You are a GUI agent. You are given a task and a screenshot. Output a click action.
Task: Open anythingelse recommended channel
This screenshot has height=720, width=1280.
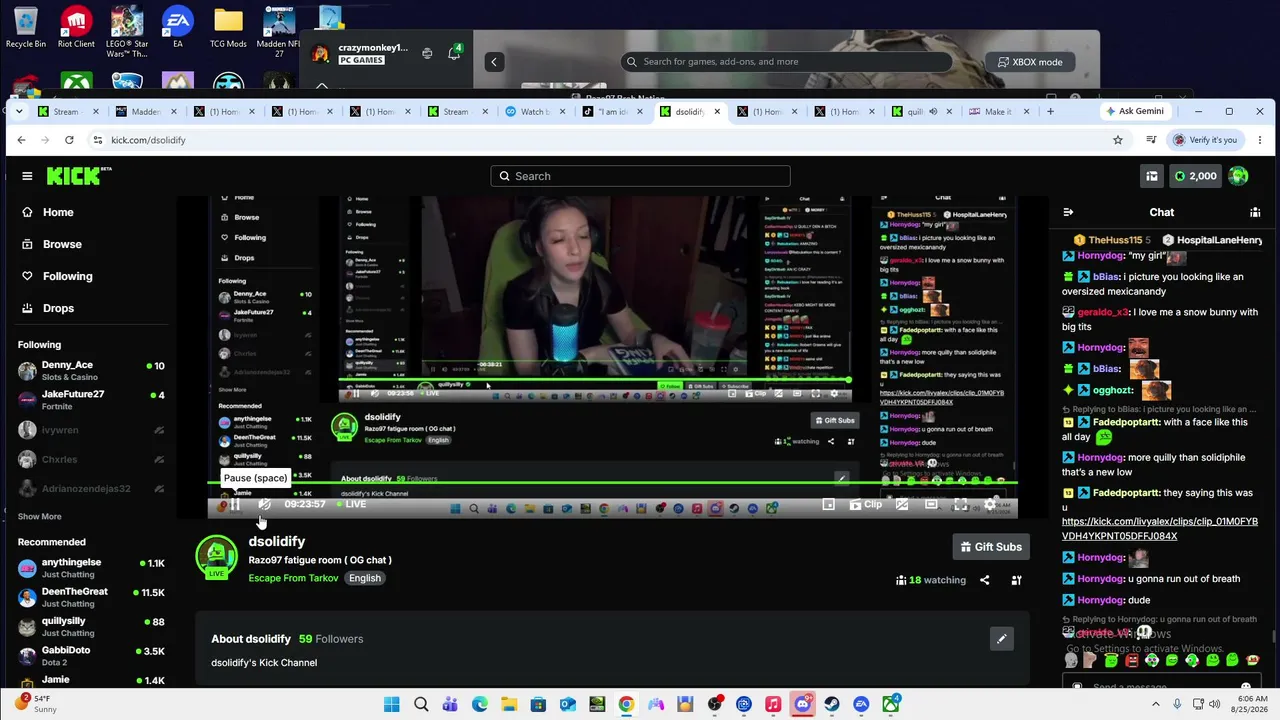[90, 568]
